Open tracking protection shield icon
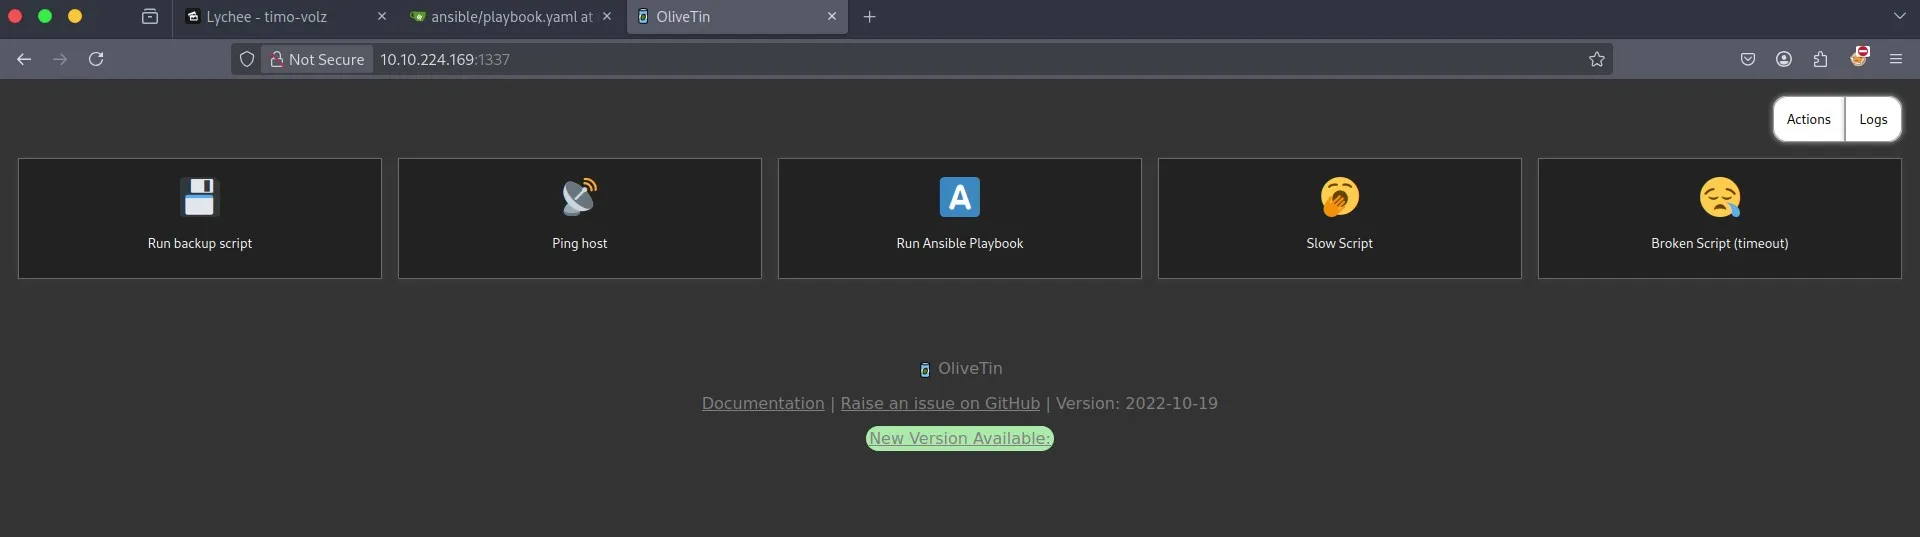 point(247,59)
